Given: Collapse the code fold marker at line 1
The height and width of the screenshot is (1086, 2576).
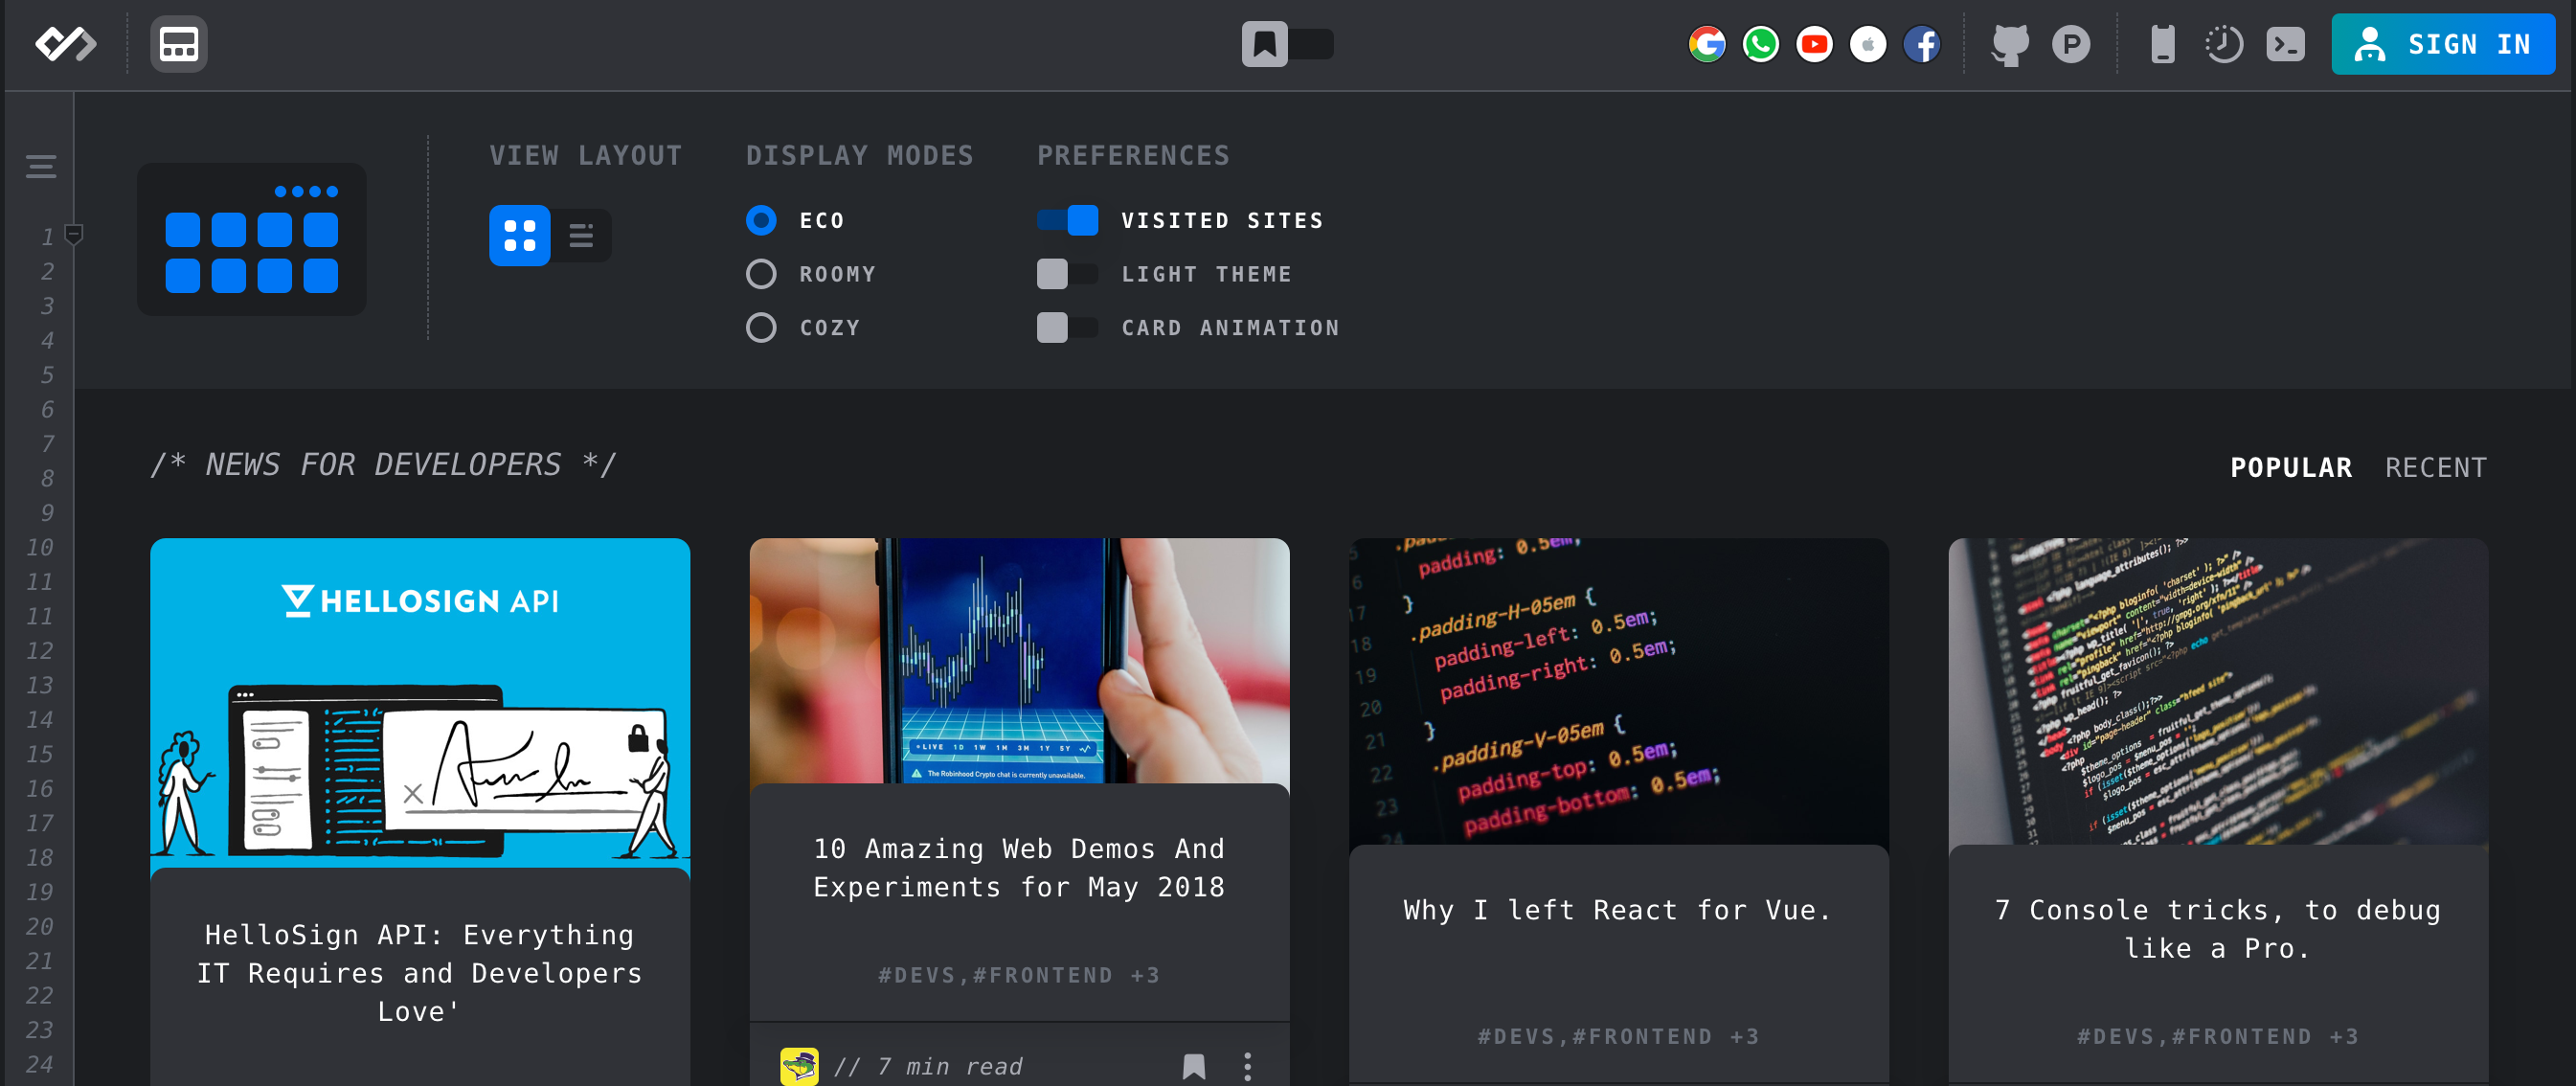Looking at the screenshot, I should click(x=74, y=235).
